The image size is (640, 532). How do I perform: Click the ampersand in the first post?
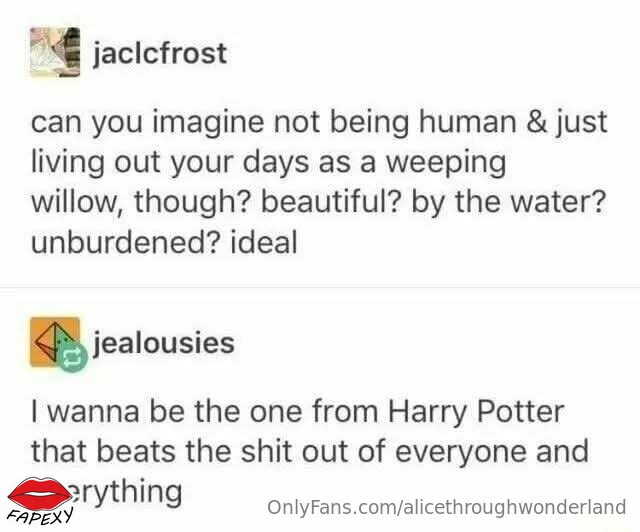tap(536, 122)
